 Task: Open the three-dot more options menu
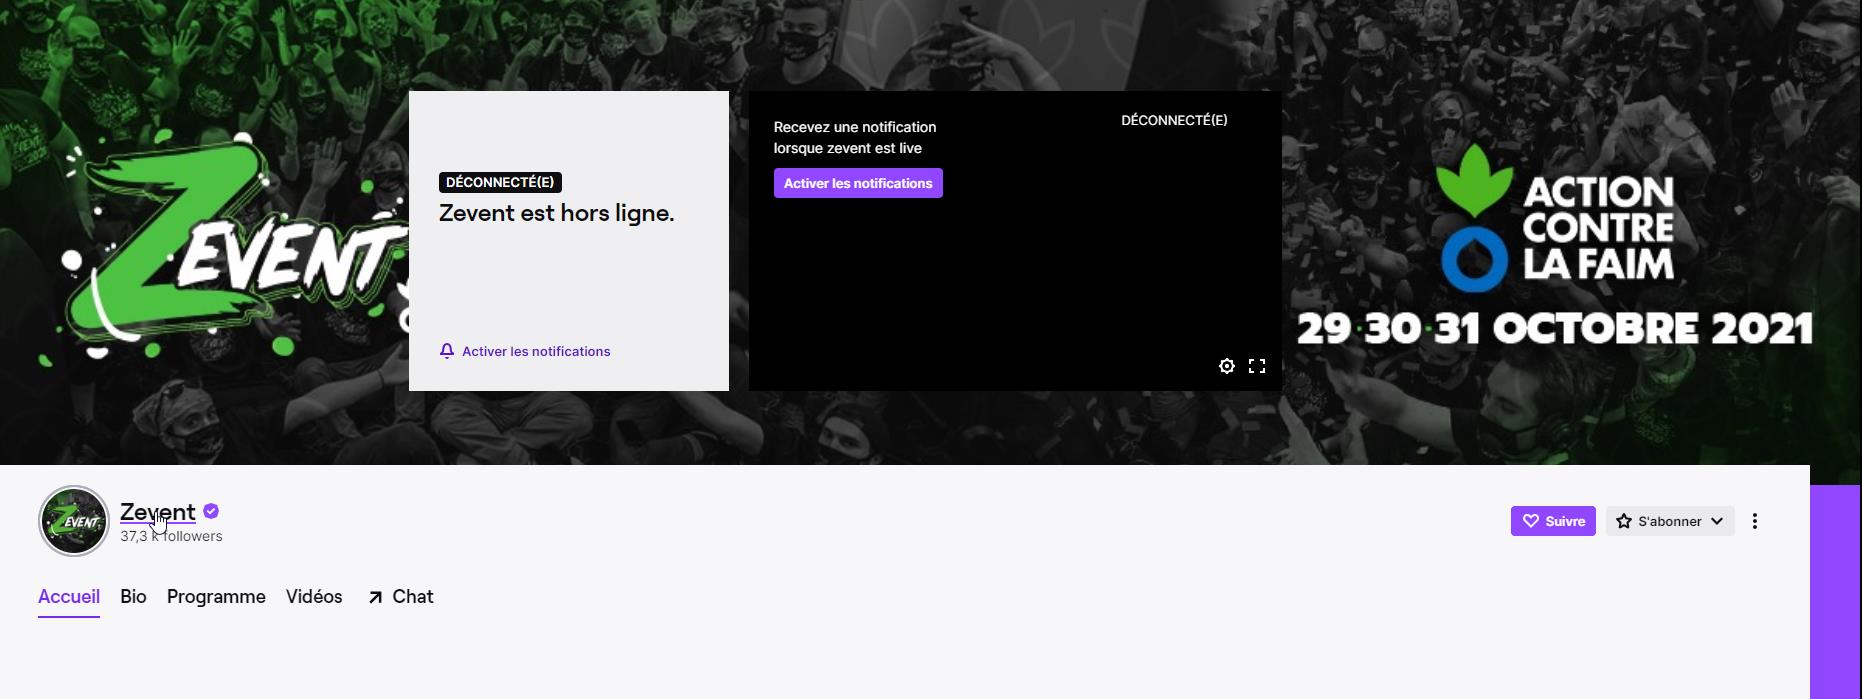tap(1755, 521)
